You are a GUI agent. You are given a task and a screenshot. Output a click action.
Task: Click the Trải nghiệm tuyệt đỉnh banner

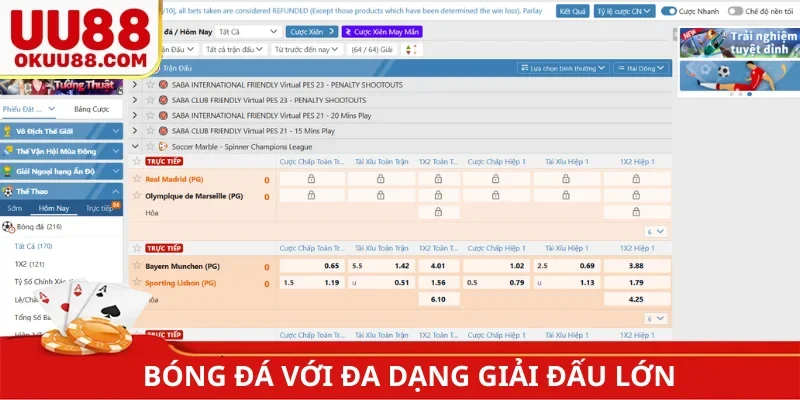point(738,42)
